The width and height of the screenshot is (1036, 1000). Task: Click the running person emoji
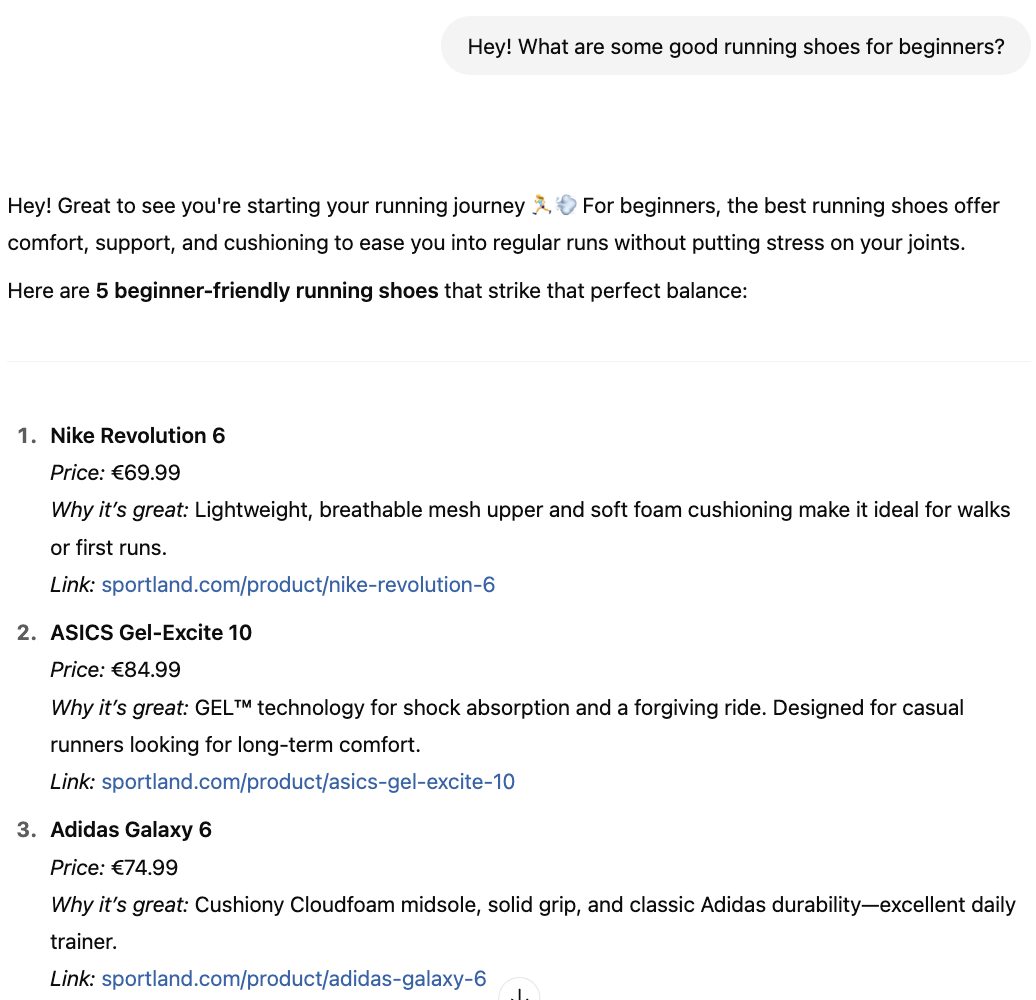[x=541, y=205]
